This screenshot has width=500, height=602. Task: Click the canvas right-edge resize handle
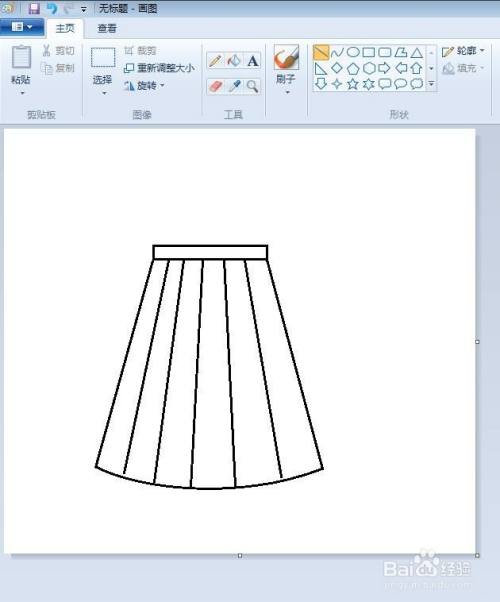477,342
